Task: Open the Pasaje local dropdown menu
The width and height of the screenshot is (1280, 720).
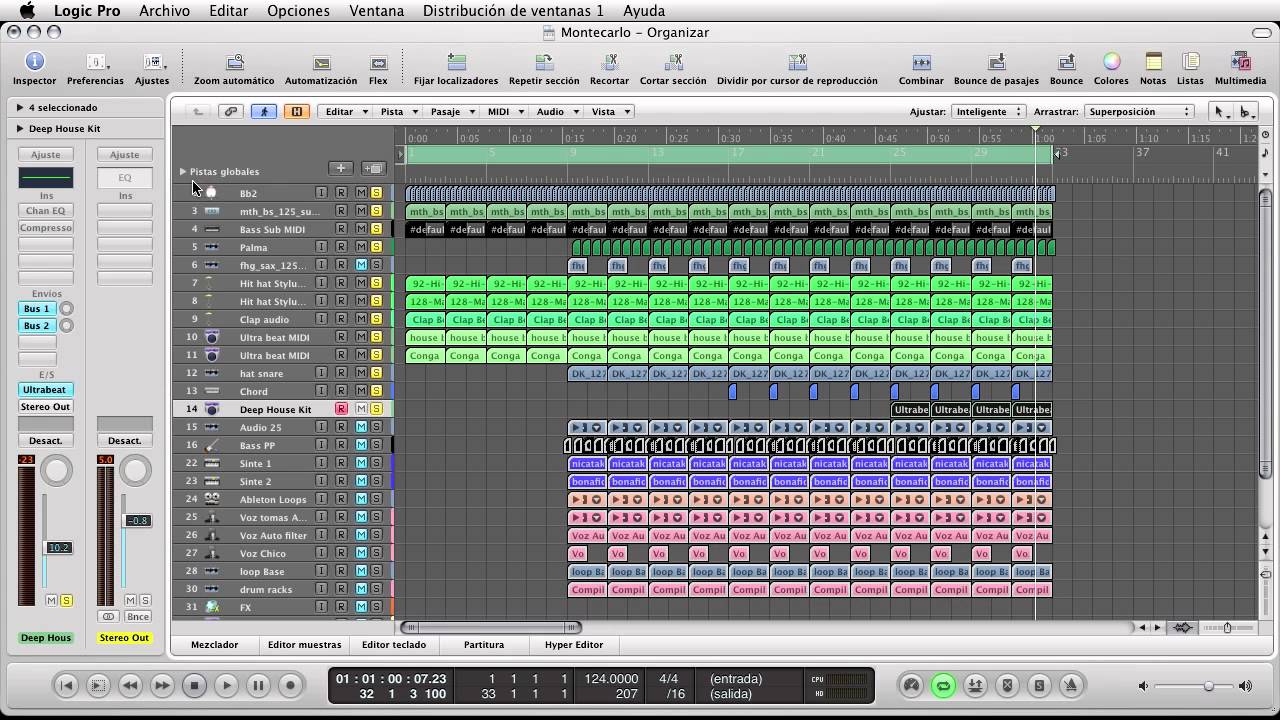Action: pyautogui.click(x=452, y=112)
